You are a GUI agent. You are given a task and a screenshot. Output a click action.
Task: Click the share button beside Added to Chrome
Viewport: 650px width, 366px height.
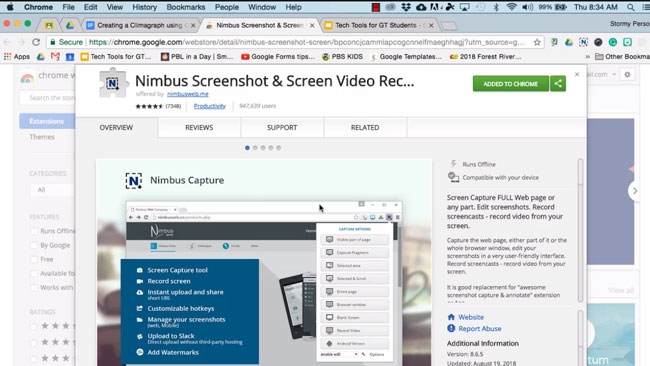pos(558,84)
